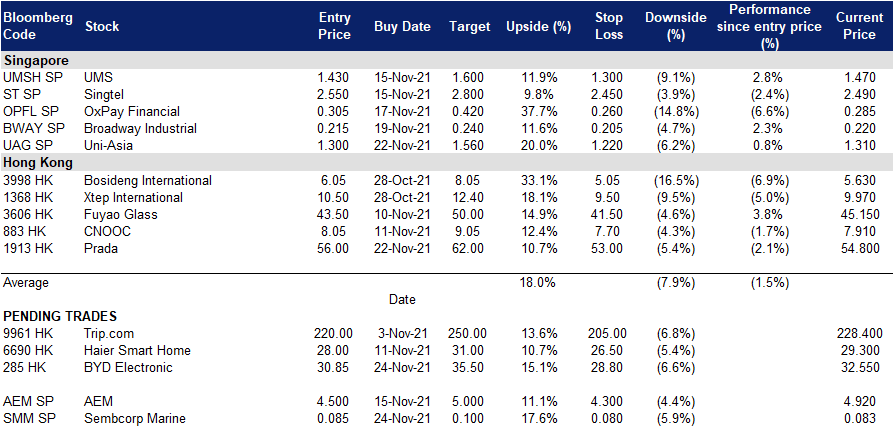Select the Stock column header

(102, 26)
